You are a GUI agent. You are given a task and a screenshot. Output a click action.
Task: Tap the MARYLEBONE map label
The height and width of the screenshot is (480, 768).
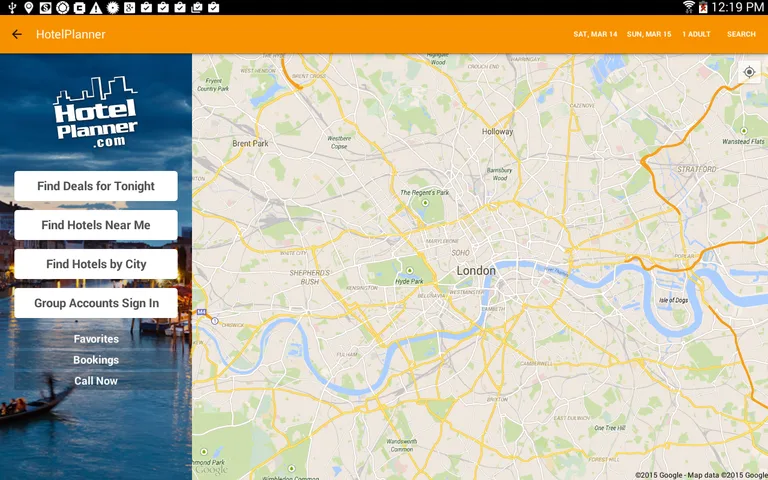[442, 241]
